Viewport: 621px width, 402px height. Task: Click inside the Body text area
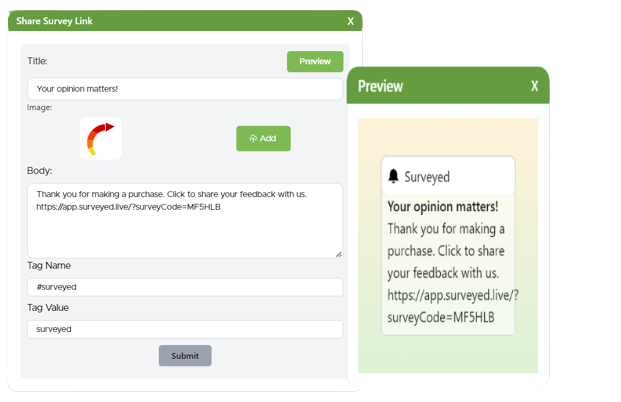[184, 230]
